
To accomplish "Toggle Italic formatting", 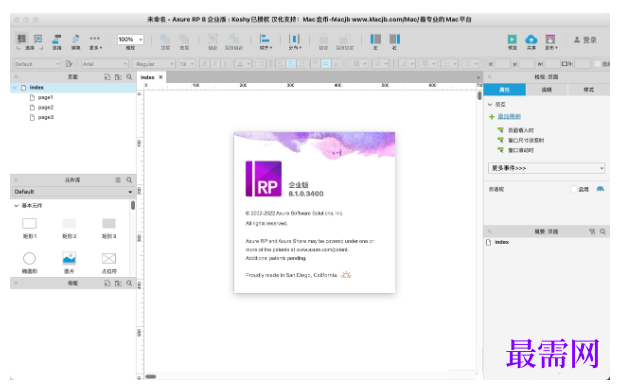I will 215,64.
